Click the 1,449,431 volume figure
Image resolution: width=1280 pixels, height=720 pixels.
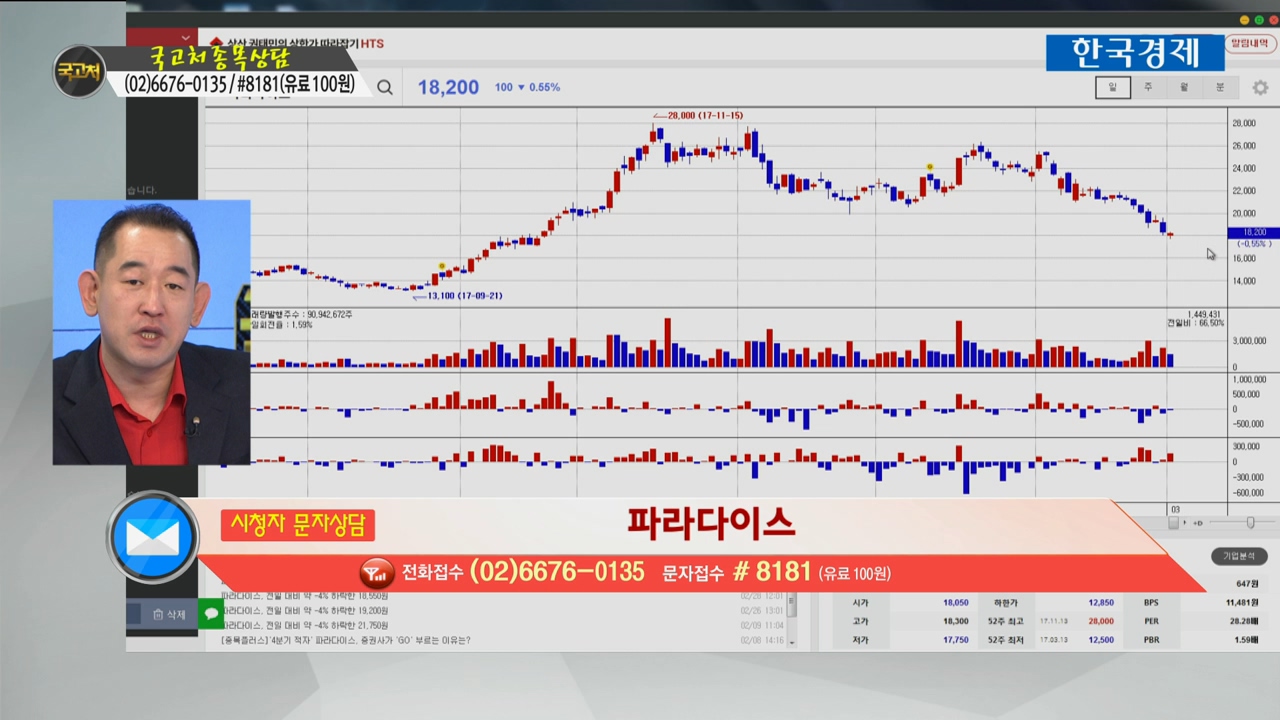point(1204,314)
